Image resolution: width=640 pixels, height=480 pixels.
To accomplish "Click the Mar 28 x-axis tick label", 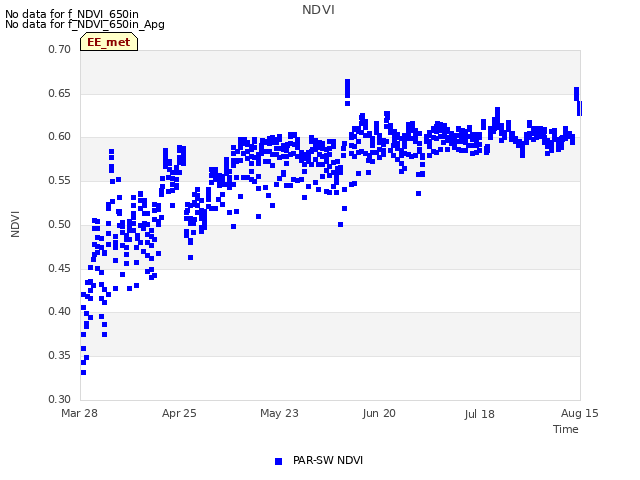I will click(x=80, y=413).
